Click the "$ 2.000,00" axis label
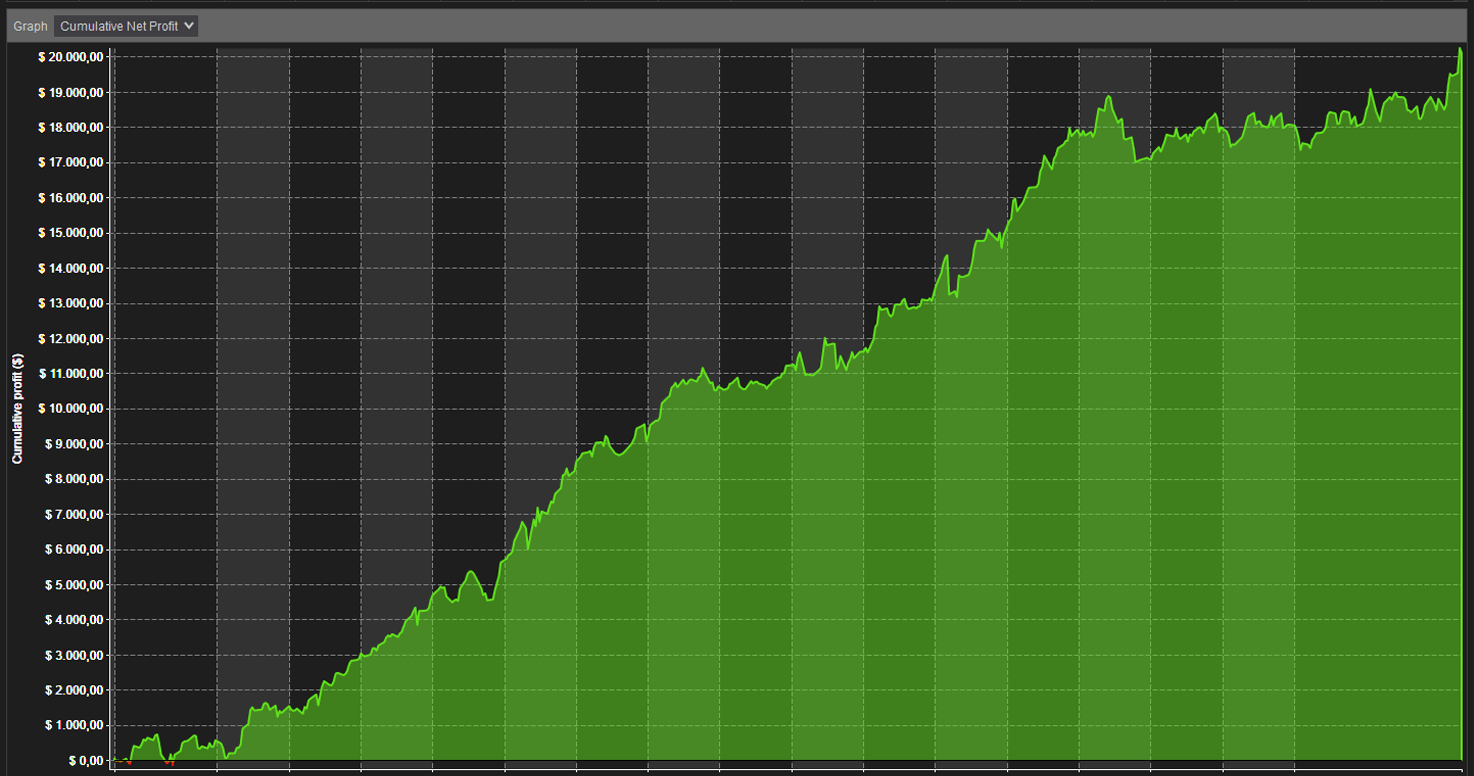This screenshot has width=1474, height=776. click(74, 690)
